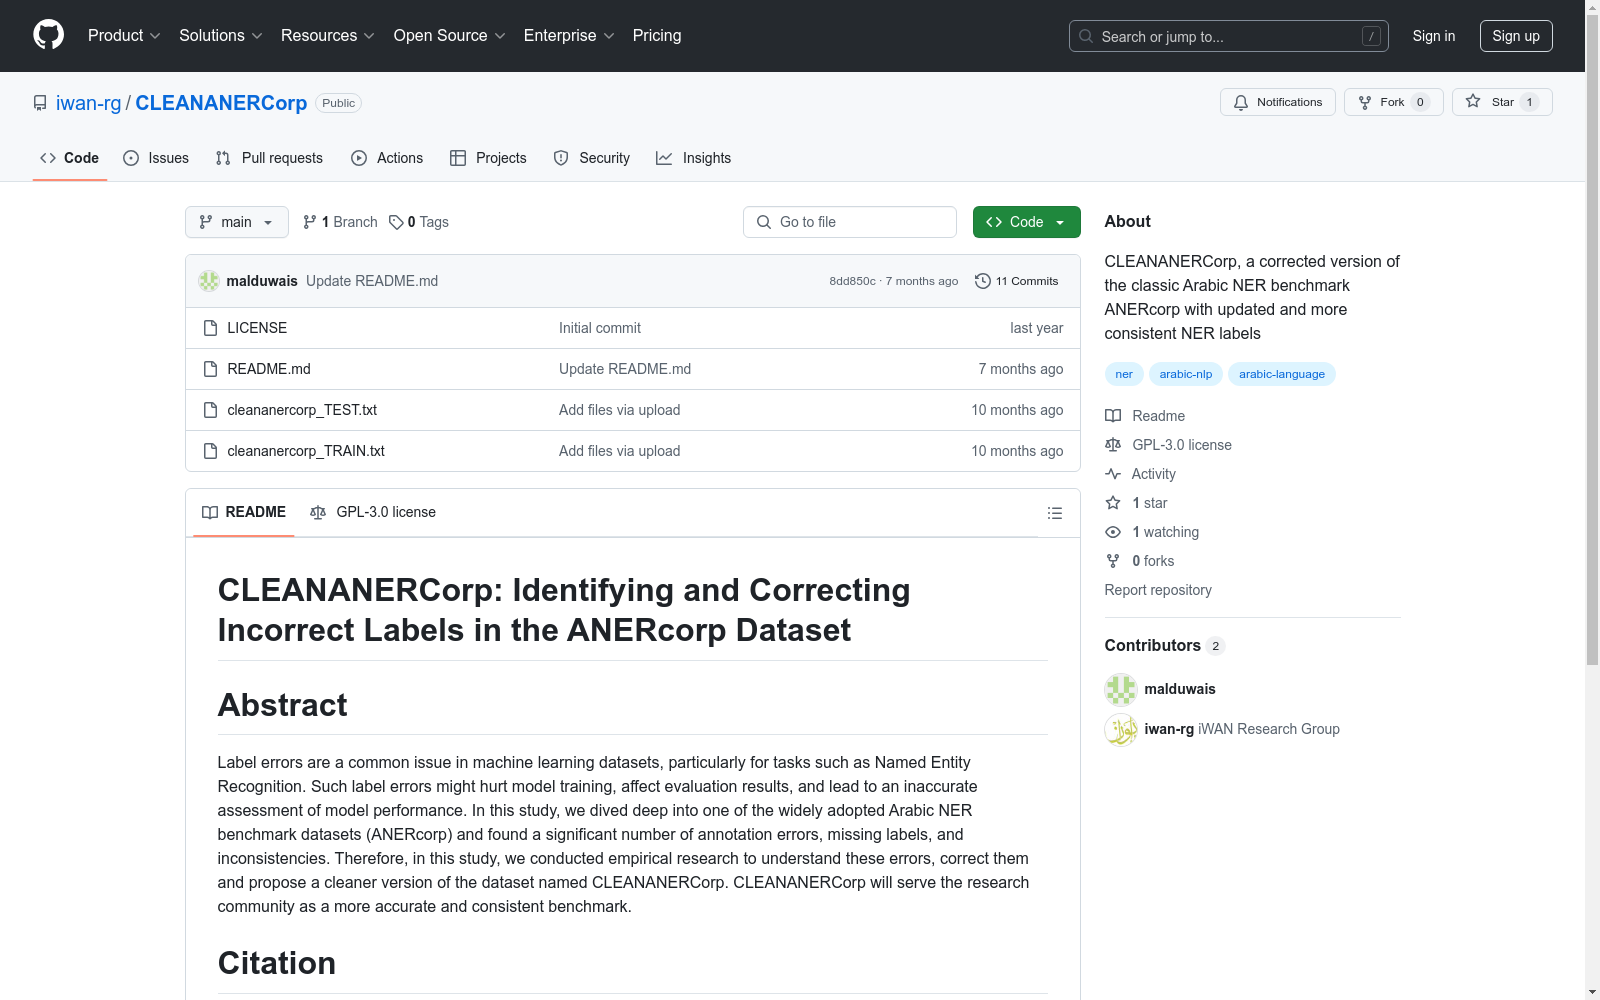The height and width of the screenshot is (1000, 1600).
Task: Switch to the Projects tab
Action: [x=488, y=158]
